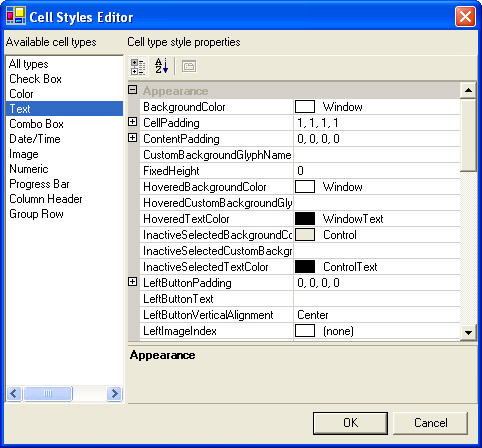The image size is (482, 448).
Task: Select the LeftButtonText property name
Action: click(178, 299)
